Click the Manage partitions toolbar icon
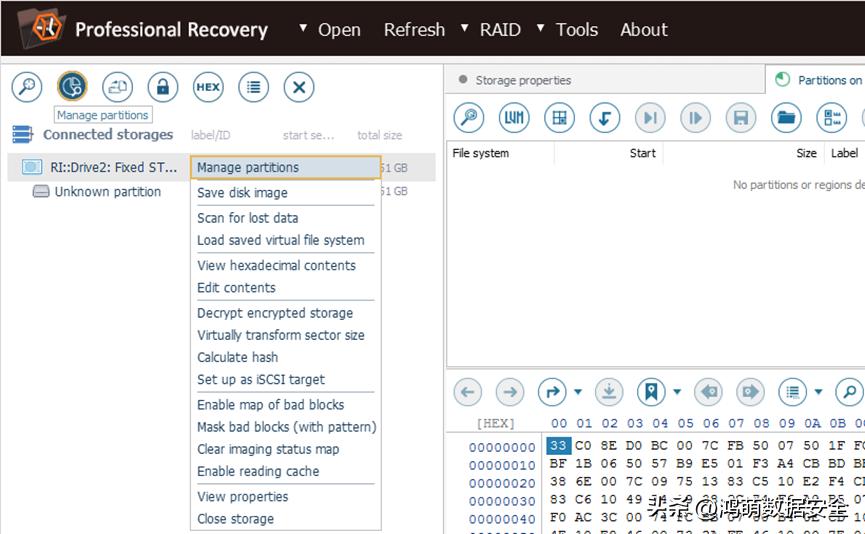Image resolution: width=865 pixels, height=534 pixels. [71, 87]
